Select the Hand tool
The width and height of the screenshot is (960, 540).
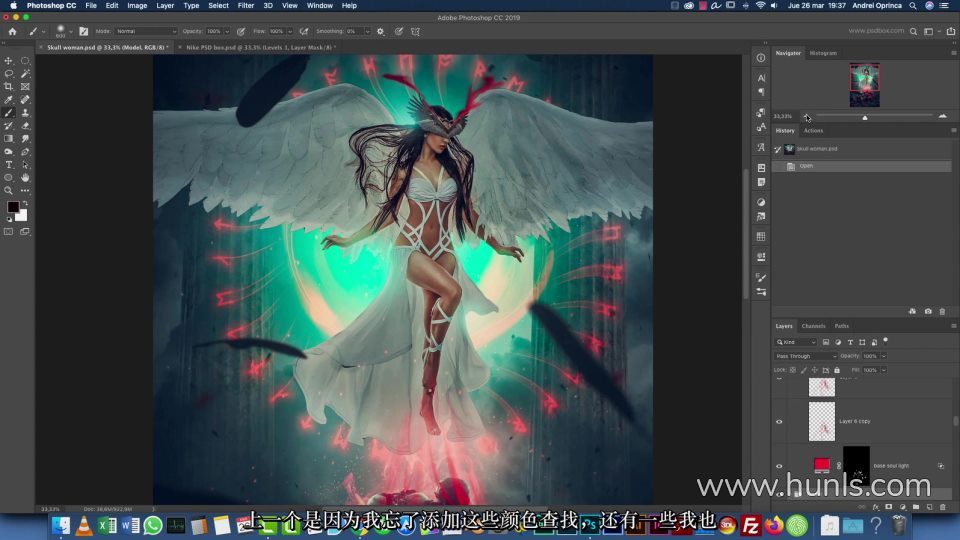tap(25, 178)
